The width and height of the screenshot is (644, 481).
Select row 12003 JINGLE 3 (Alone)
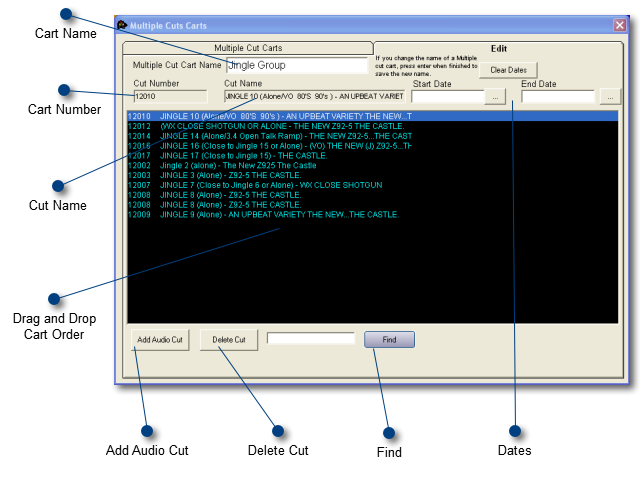coord(373,175)
